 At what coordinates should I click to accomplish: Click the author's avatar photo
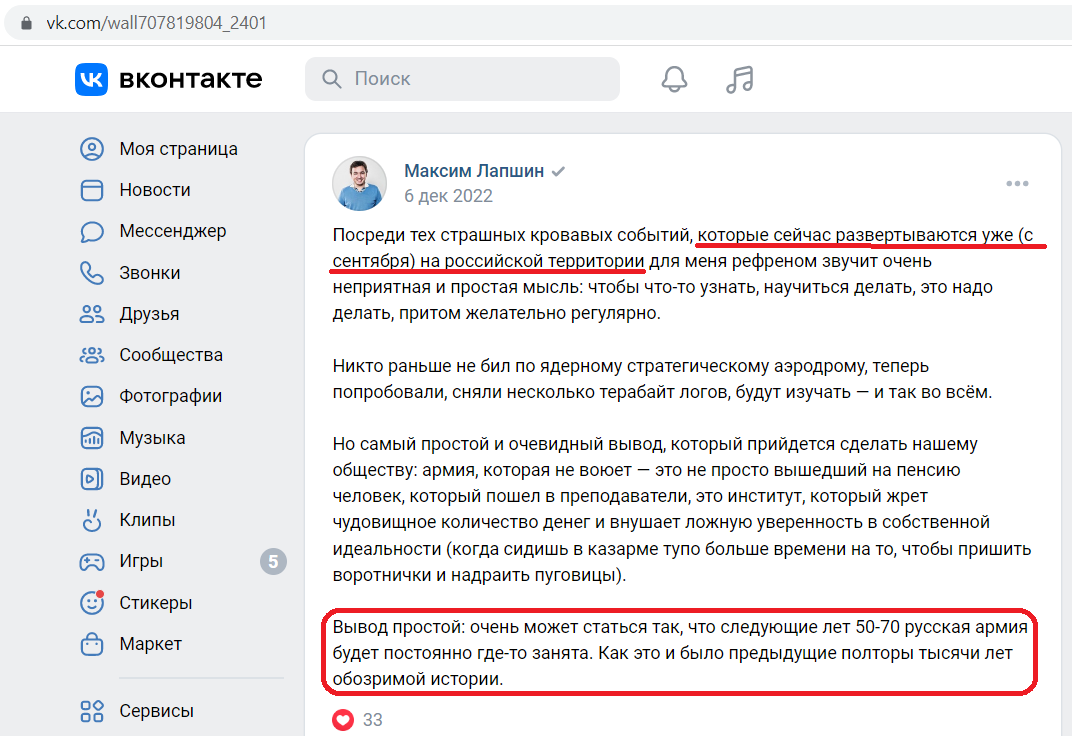[359, 183]
